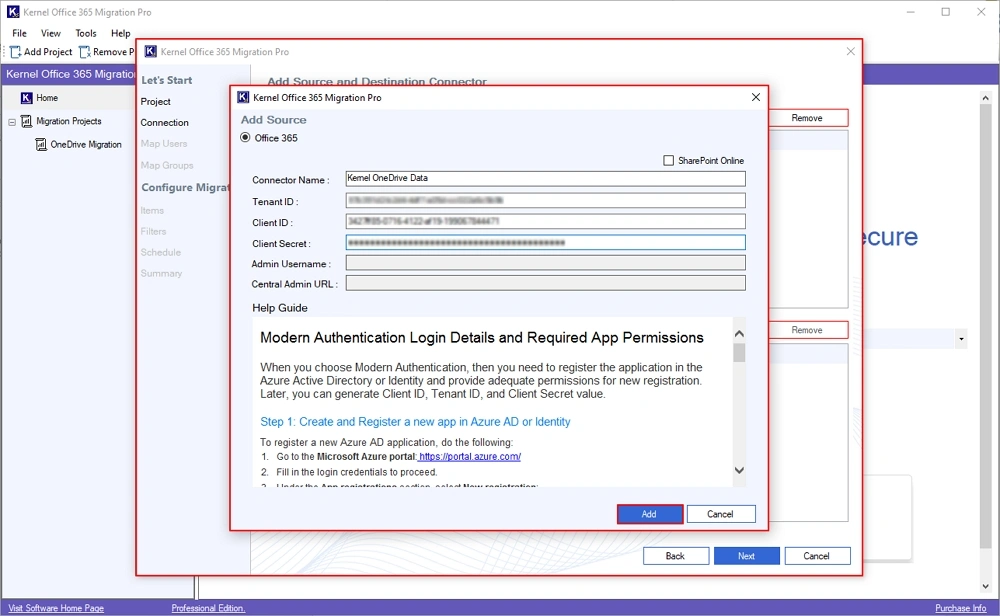
Task: Click Kernel logo in Add Source dialog title
Action: [x=243, y=97]
